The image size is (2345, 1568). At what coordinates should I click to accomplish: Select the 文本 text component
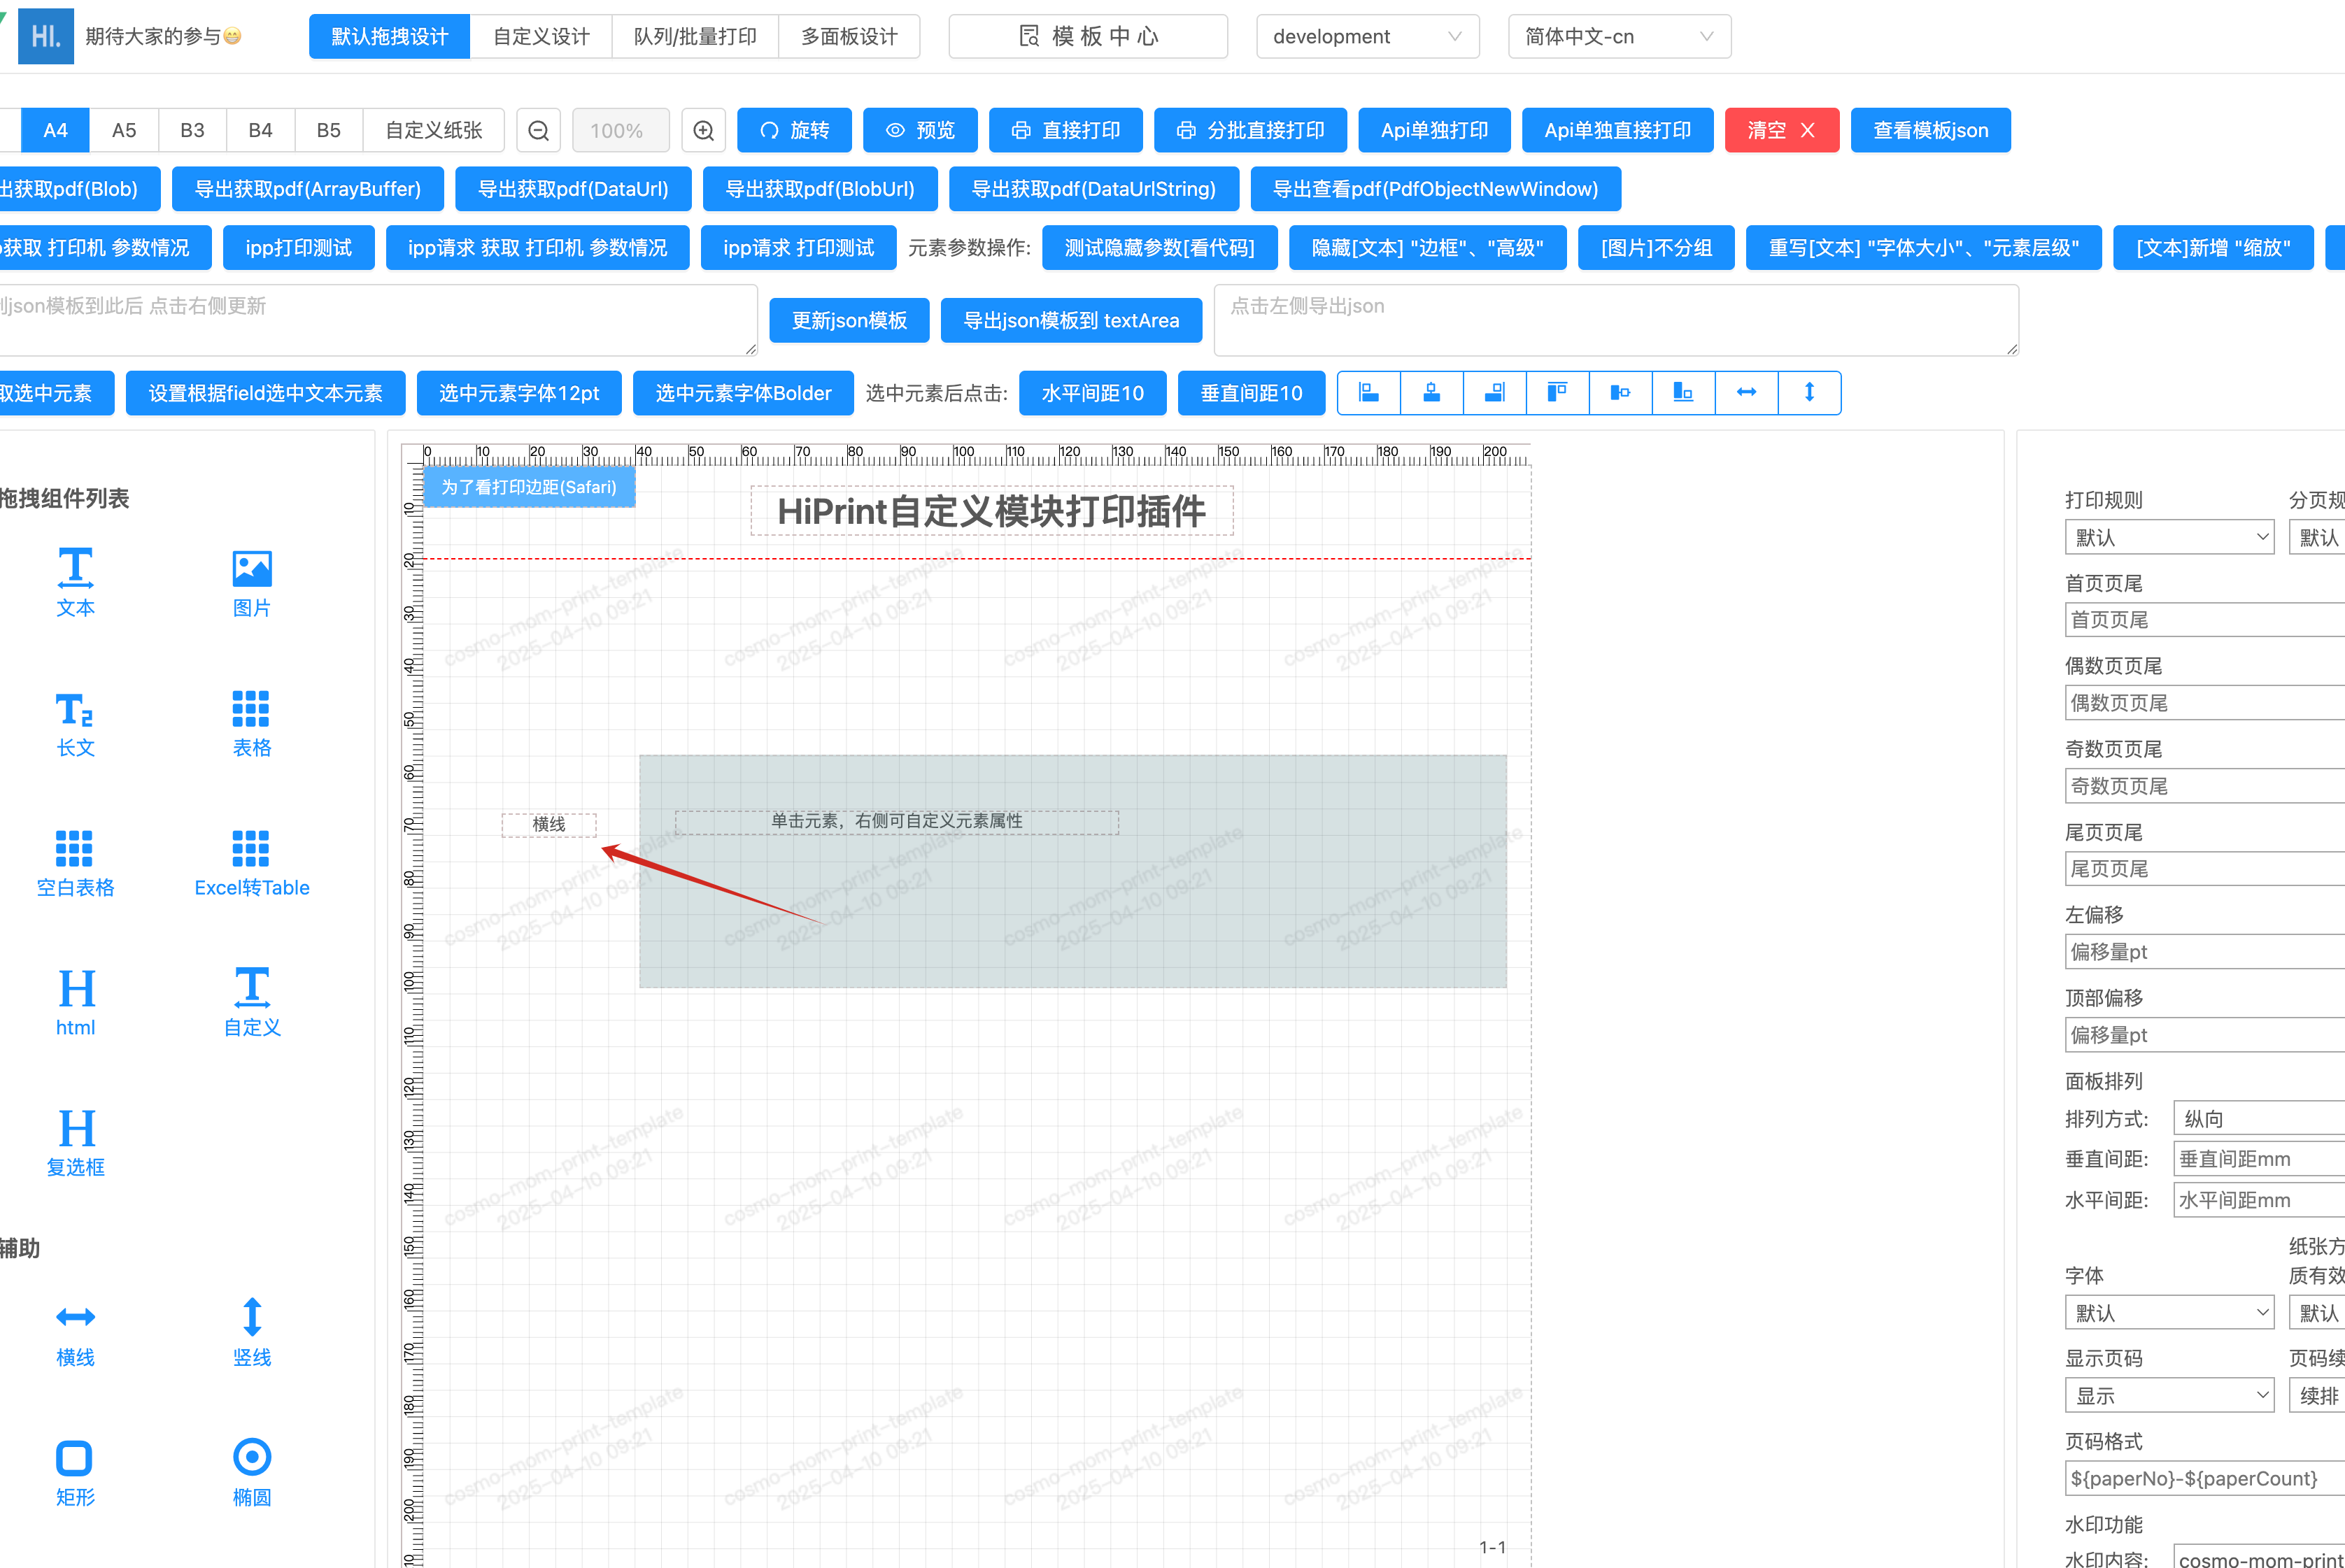(75, 581)
